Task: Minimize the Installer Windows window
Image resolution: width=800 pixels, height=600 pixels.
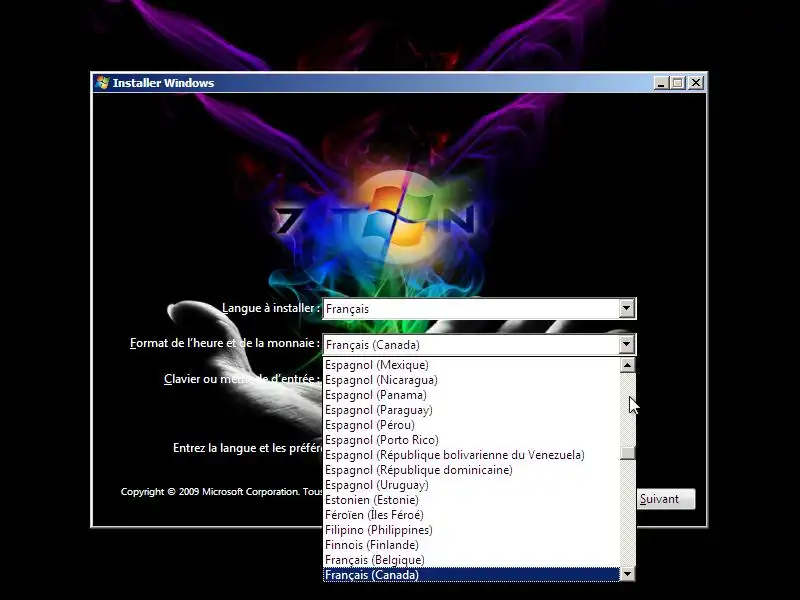Action: click(661, 83)
